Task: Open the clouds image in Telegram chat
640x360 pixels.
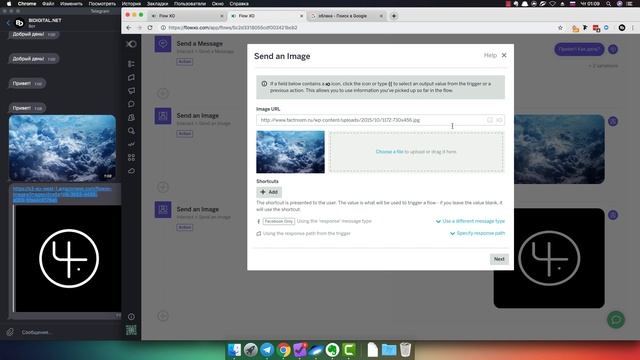Action: (62, 148)
